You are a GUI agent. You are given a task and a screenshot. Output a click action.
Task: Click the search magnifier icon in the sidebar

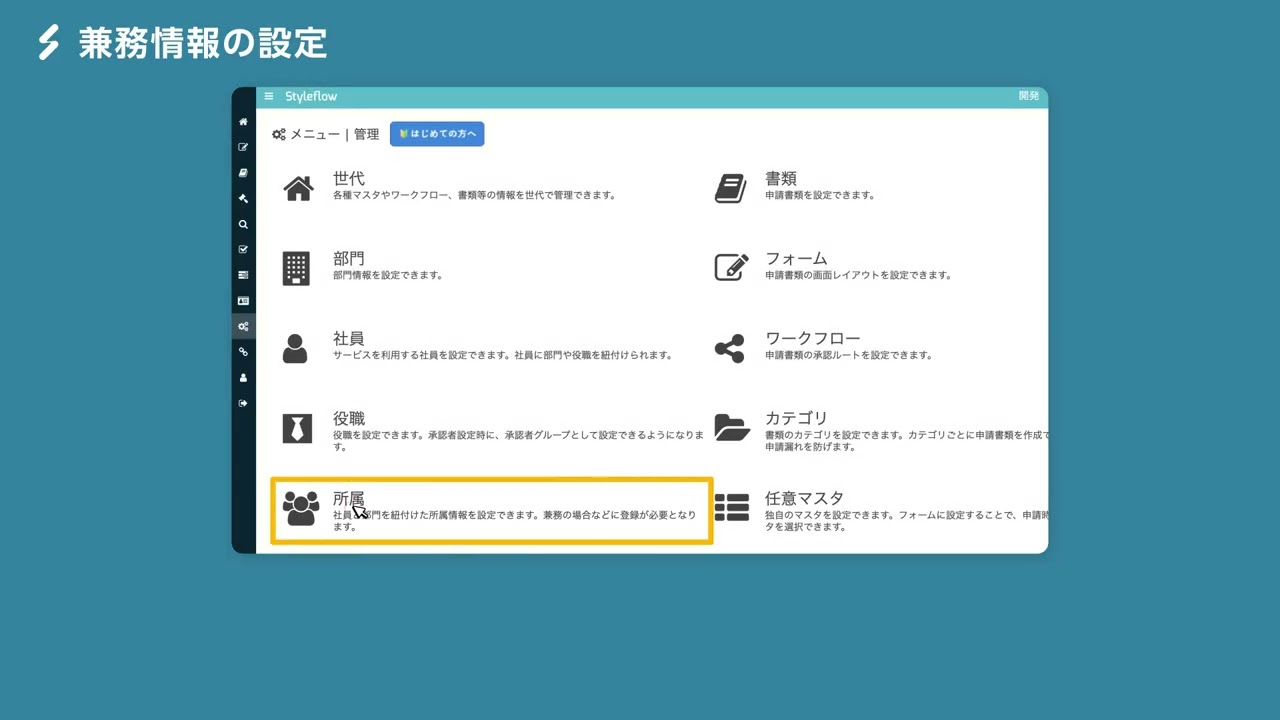(243, 224)
